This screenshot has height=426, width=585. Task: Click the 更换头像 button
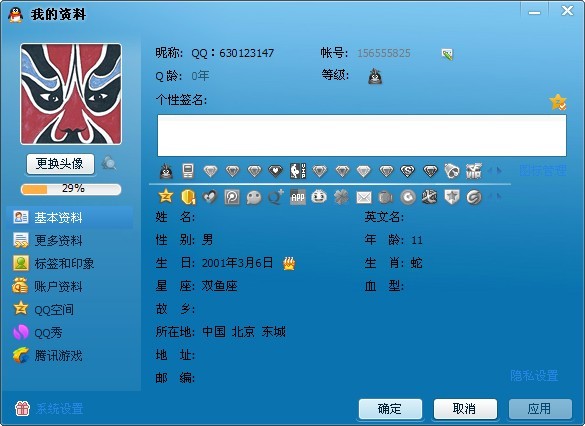(60, 164)
